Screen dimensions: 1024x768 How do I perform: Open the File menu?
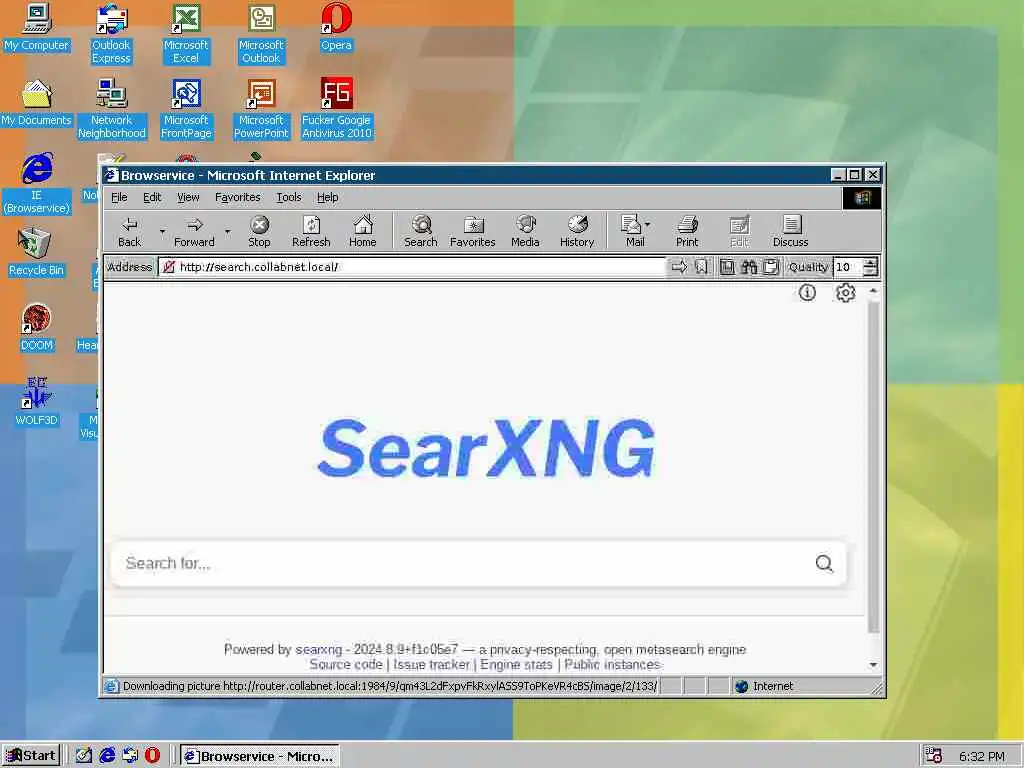(119, 197)
